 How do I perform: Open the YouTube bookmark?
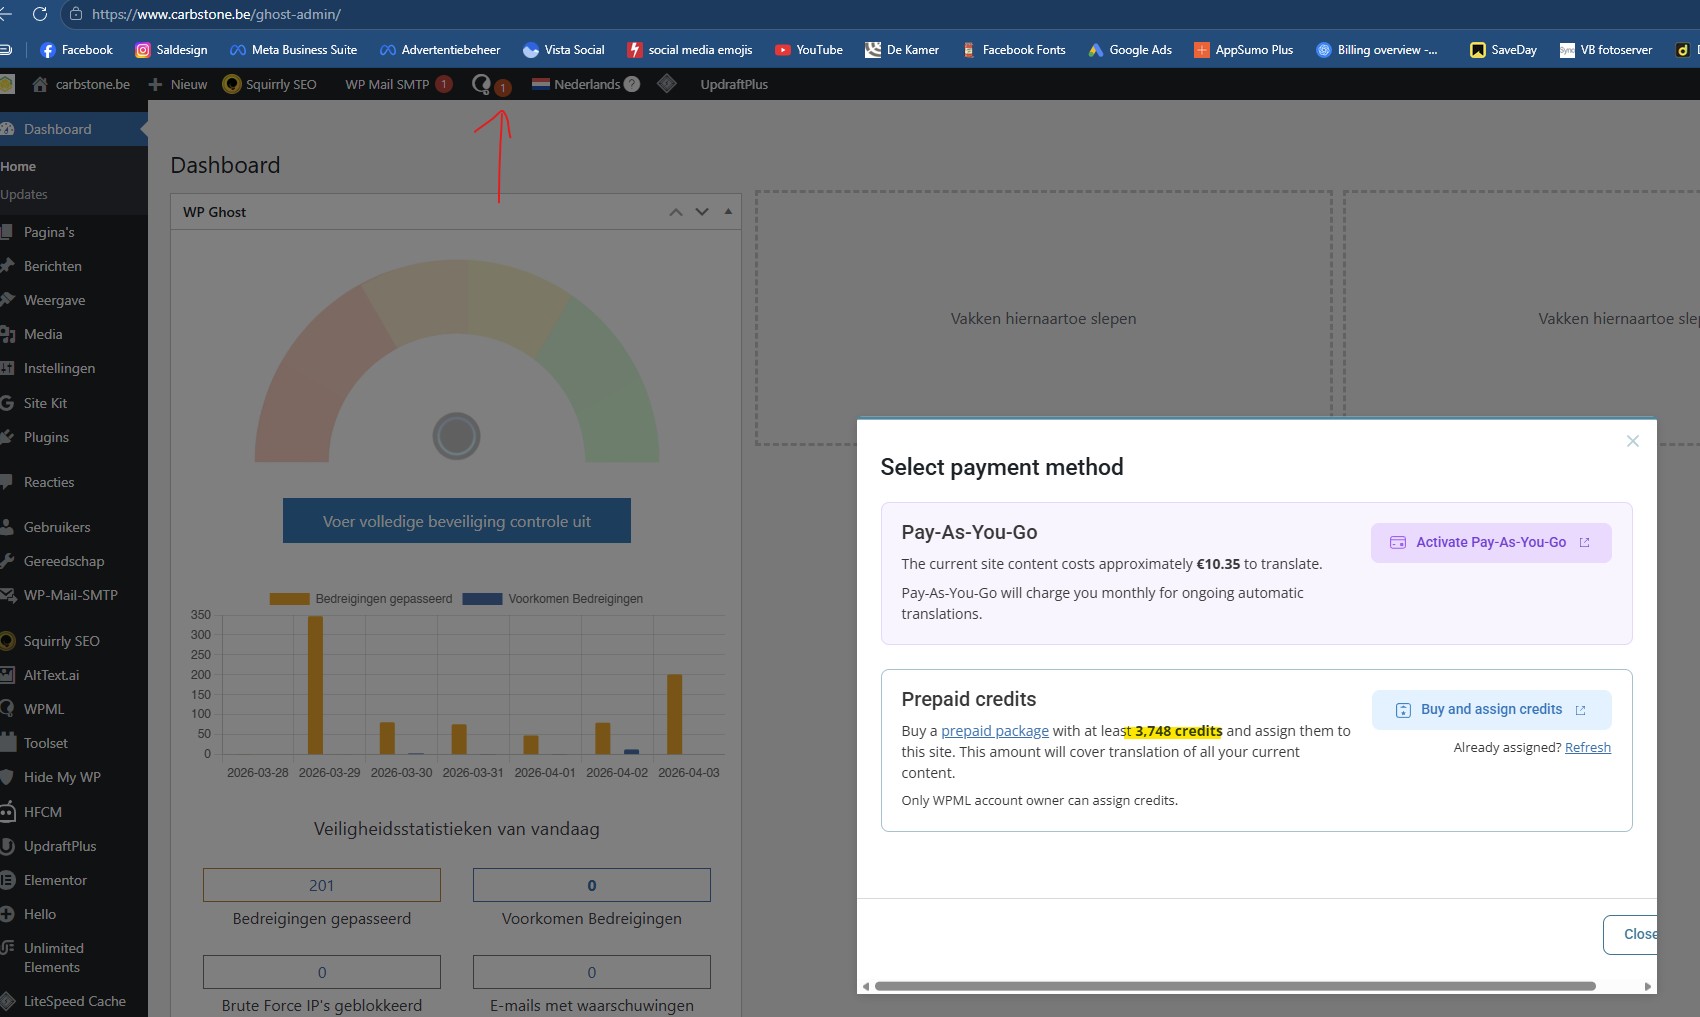point(808,50)
